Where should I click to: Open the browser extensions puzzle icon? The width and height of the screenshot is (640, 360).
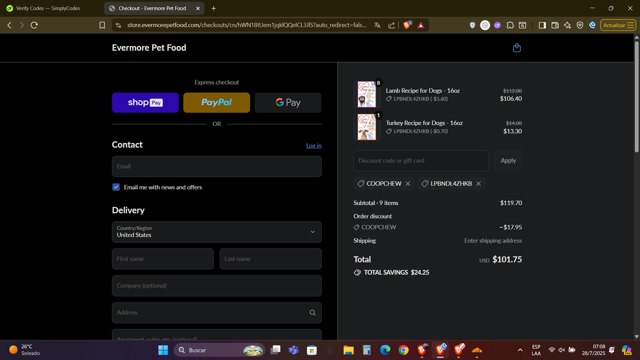pyautogui.click(x=510, y=25)
